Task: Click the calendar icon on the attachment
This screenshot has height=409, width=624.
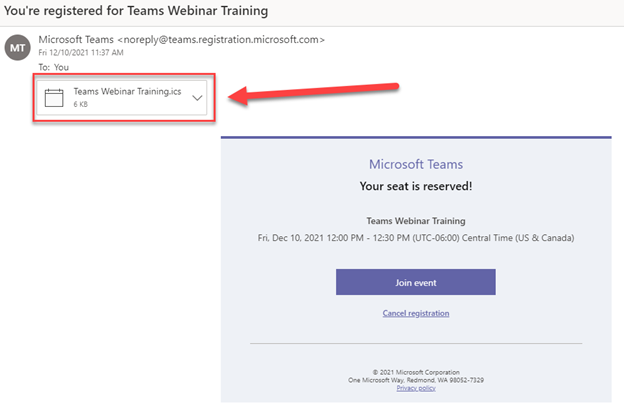Action: (54, 97)
